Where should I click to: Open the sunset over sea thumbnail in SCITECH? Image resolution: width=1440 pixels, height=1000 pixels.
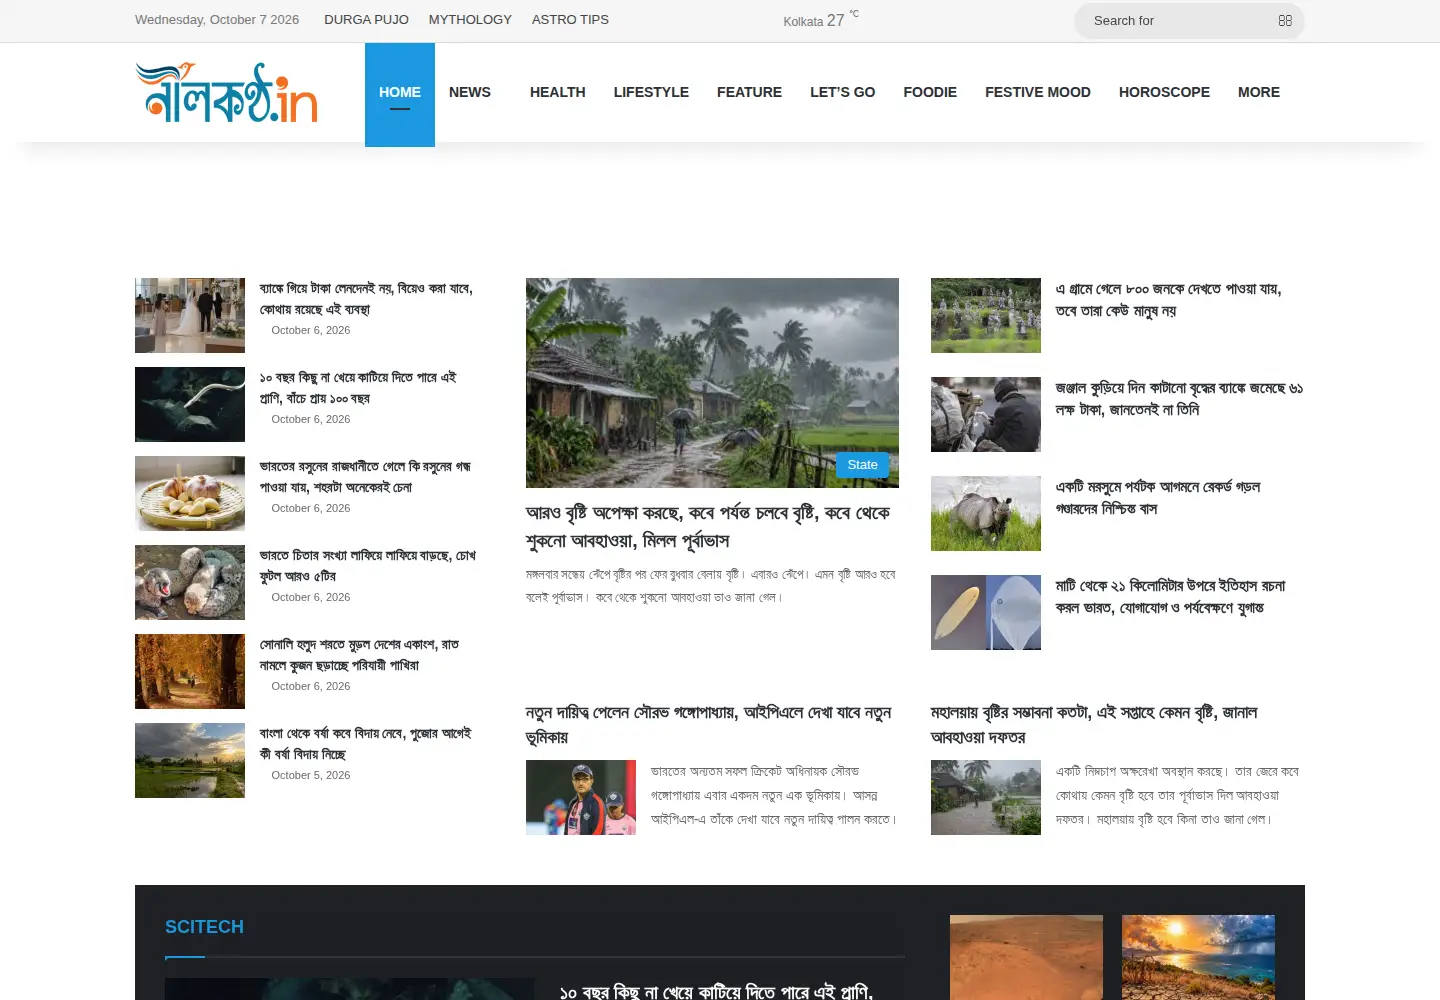[1198, 957]
